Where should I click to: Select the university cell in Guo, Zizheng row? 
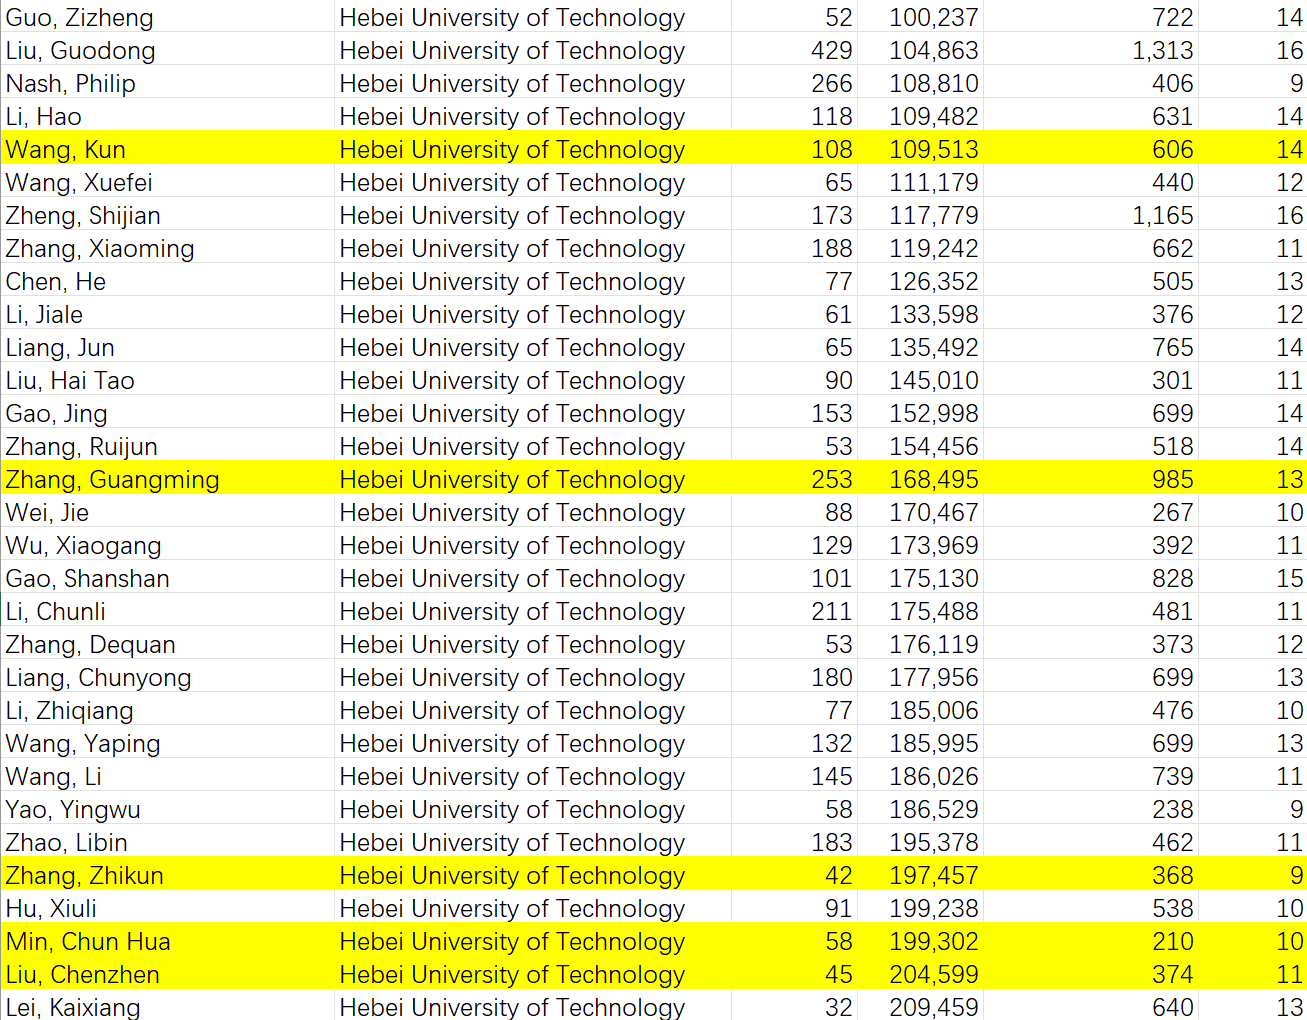[512, 18]
